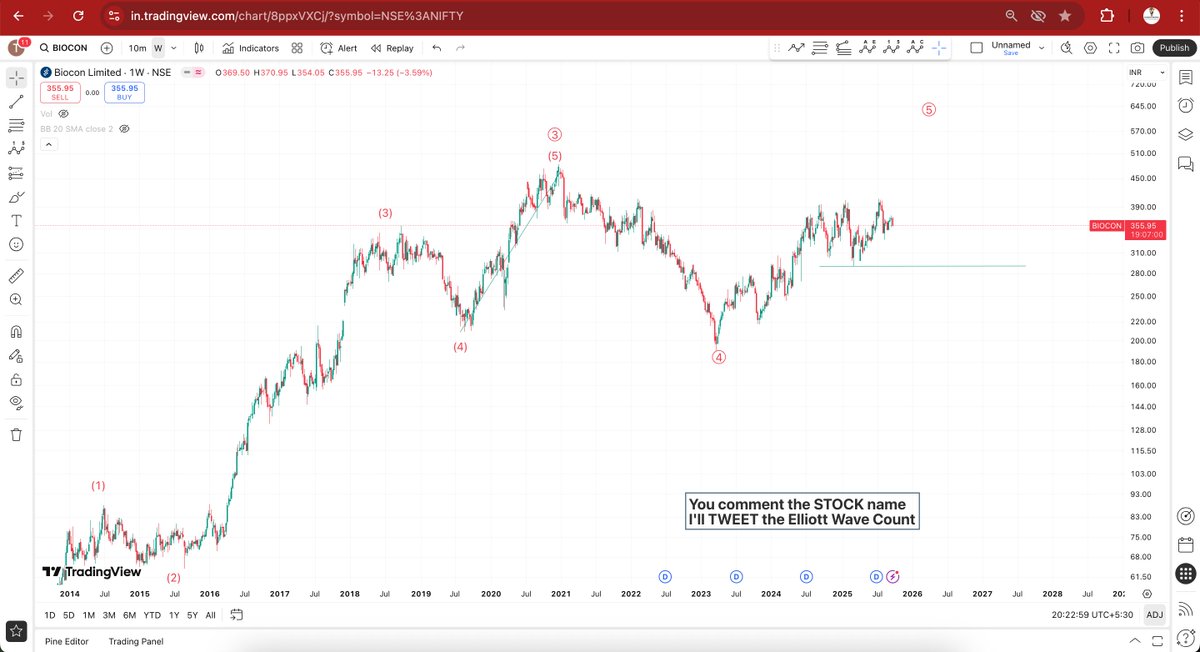Activate the zoom in tool
1200x652 pixels.
coord(16,299)
